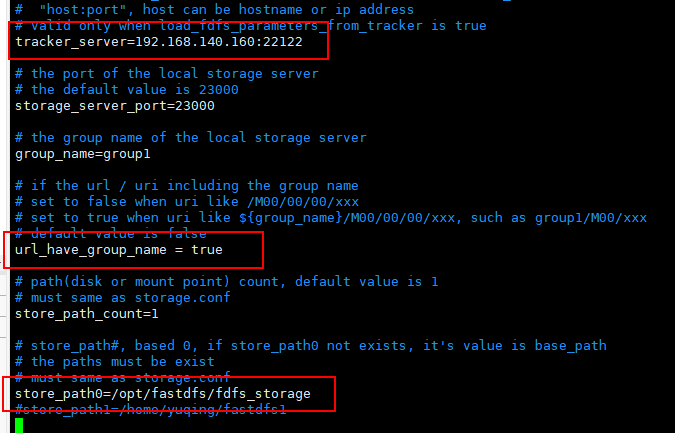
Task: Click comment about url / uri including group name
Action: pos(187,185)
